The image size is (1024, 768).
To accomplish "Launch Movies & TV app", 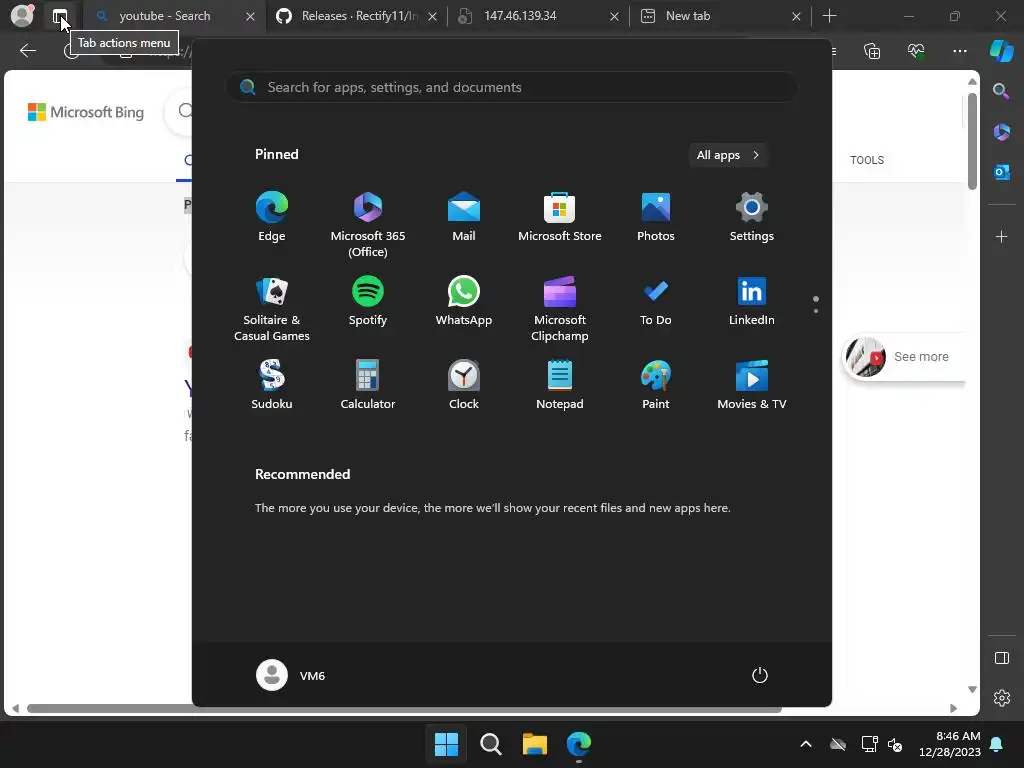I will point(752,385).
